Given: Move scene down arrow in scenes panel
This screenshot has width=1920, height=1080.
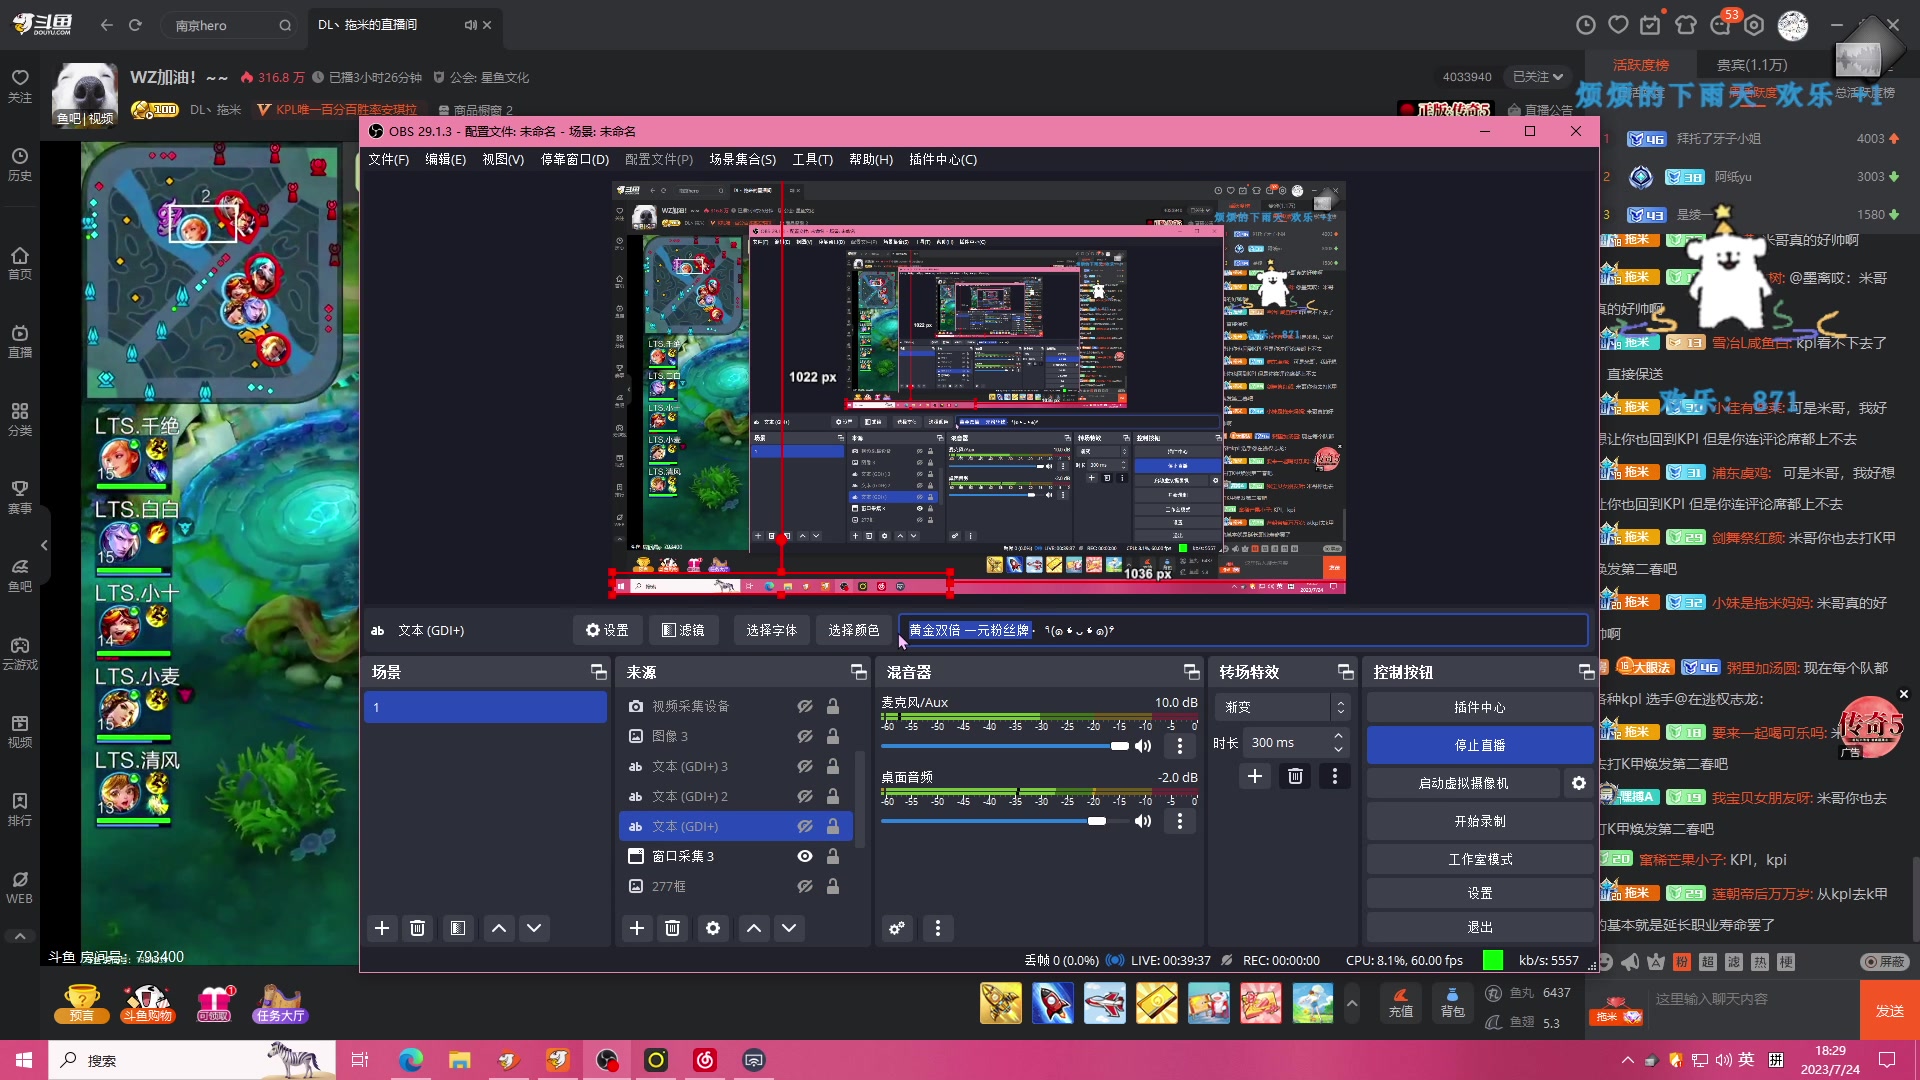Looking at the screenshot, I should (535, 928).
